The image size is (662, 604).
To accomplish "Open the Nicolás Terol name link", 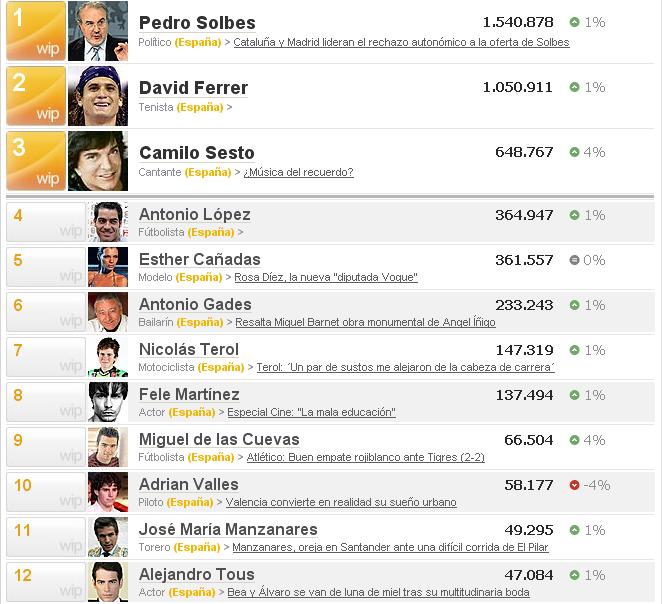I will [x=189, y=349].
